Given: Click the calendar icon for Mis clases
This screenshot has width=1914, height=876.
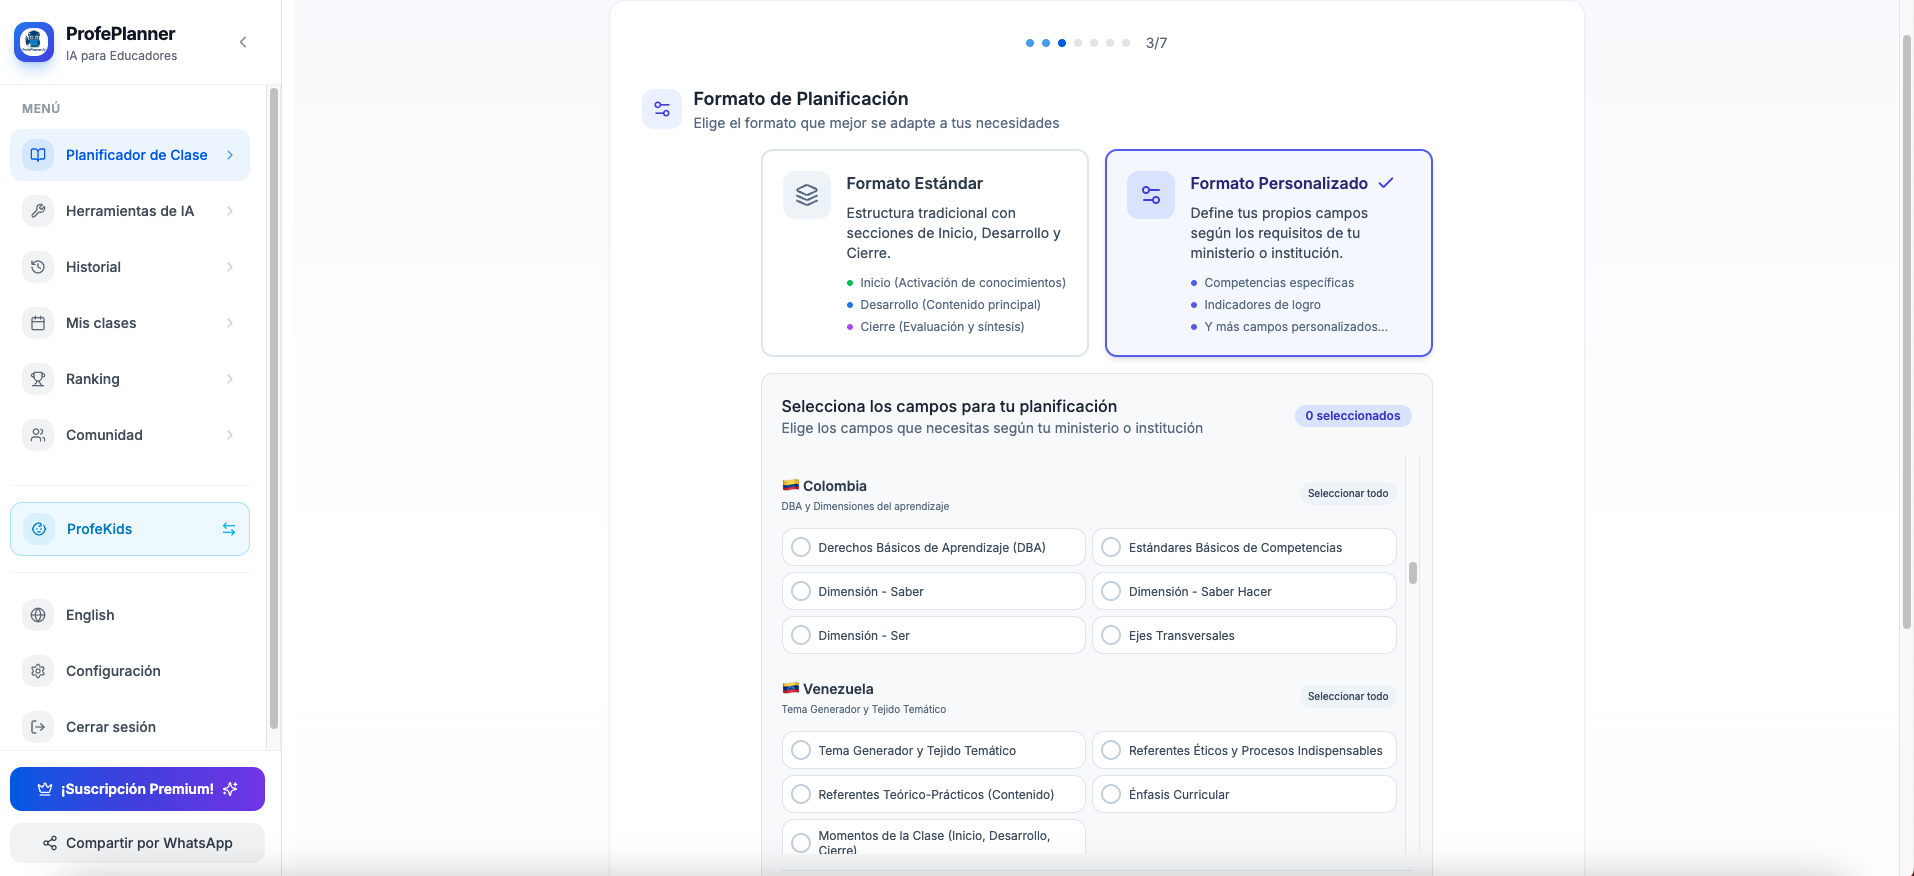Looking at the screenshot, I should pos(38,323).
